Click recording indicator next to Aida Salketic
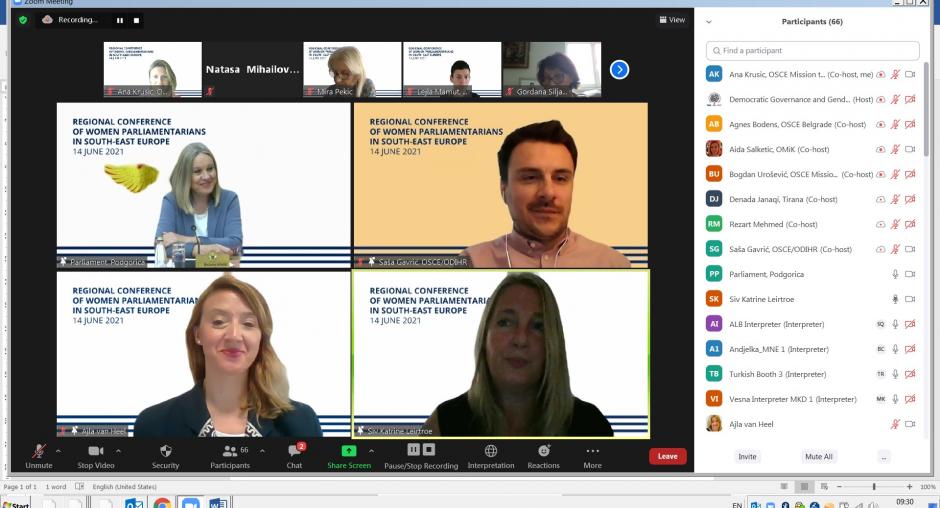The width and height of the screenshot is (940, 508). (881, 149)
